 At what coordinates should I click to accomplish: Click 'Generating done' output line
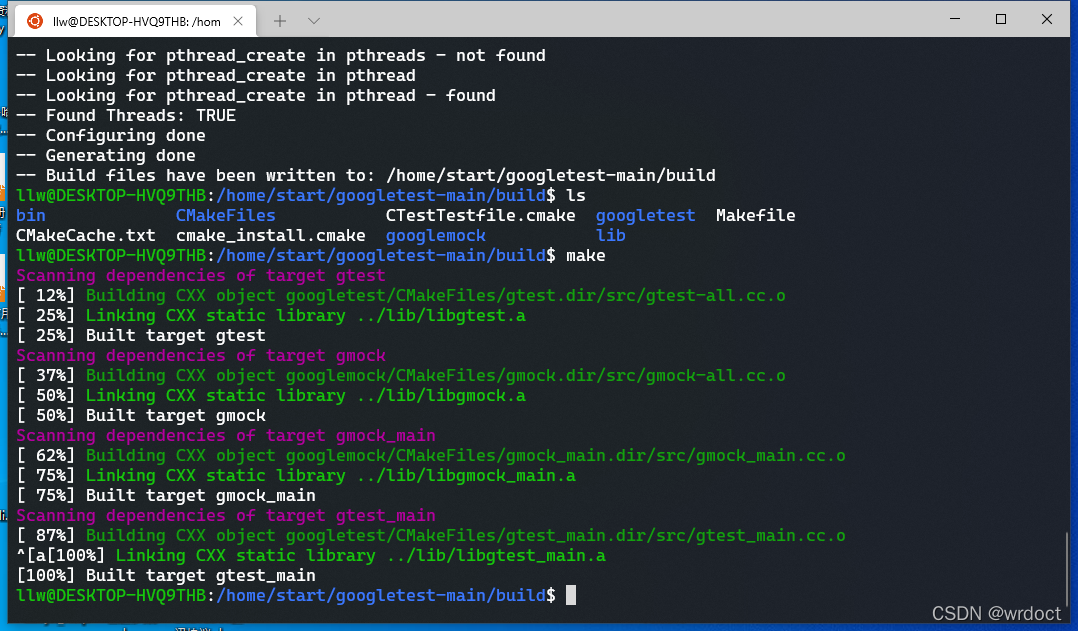106,155
